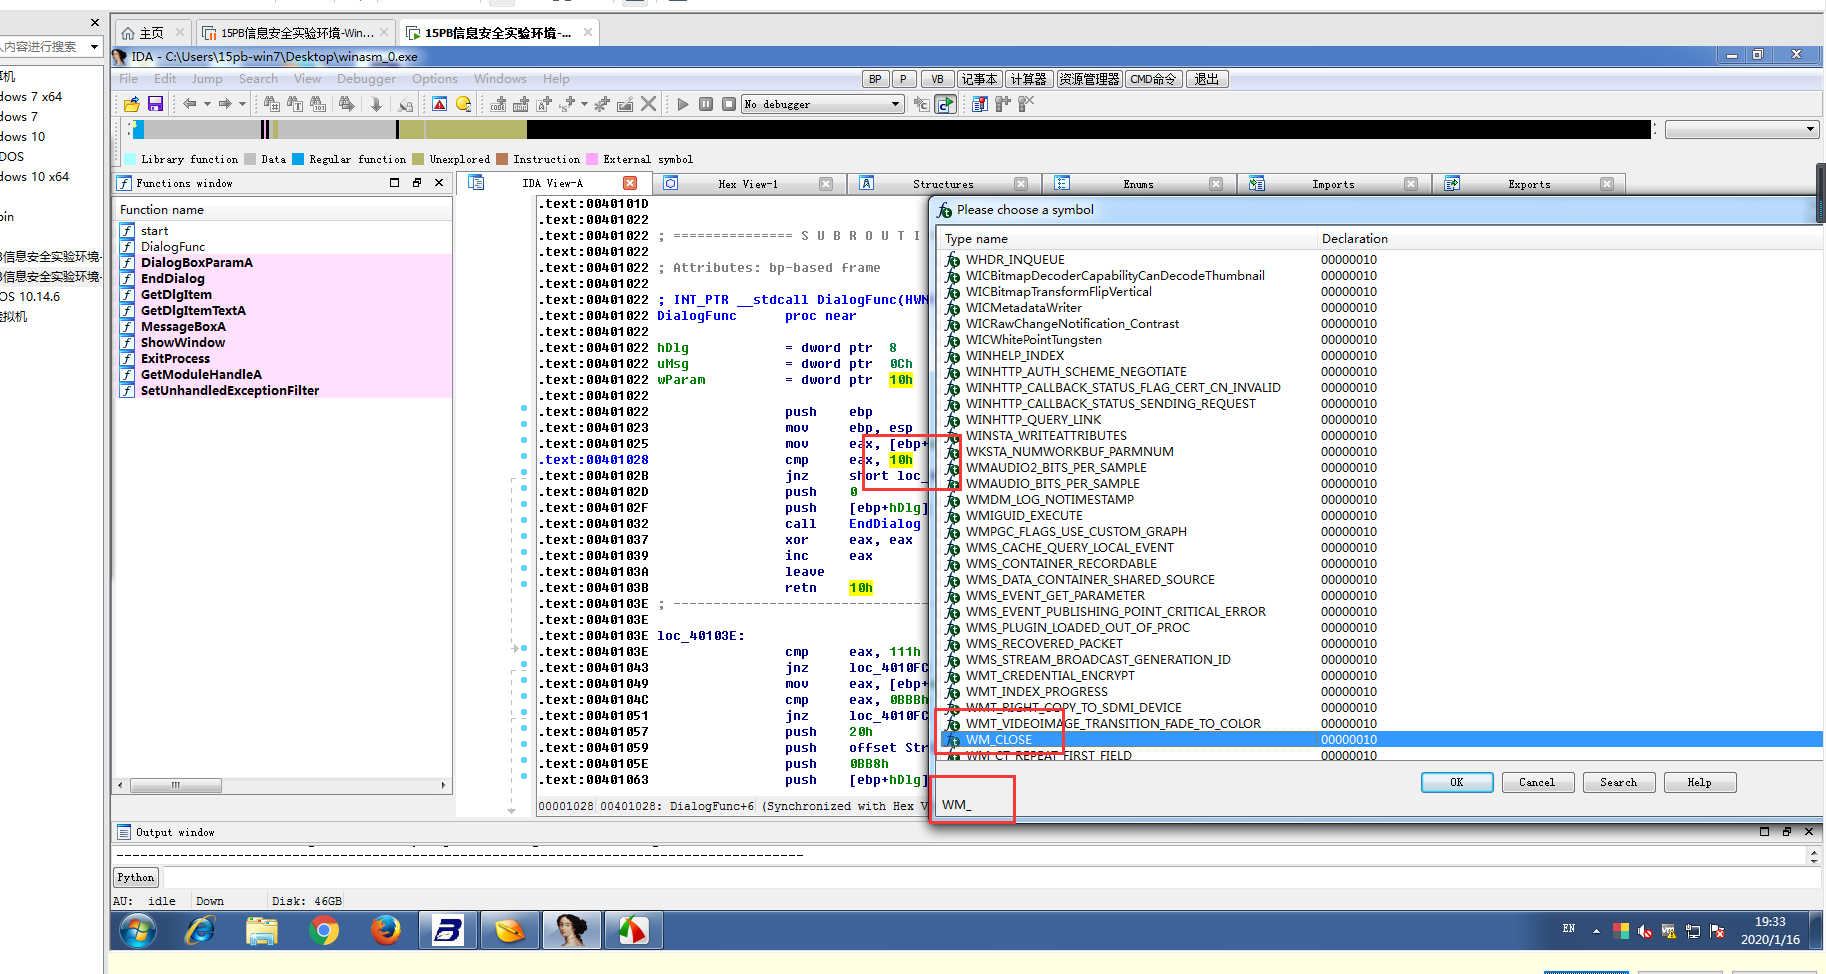Click the CMD命令 toolbar button
The height and width of the screenshot is (974, 1826).
(1154, 79)
